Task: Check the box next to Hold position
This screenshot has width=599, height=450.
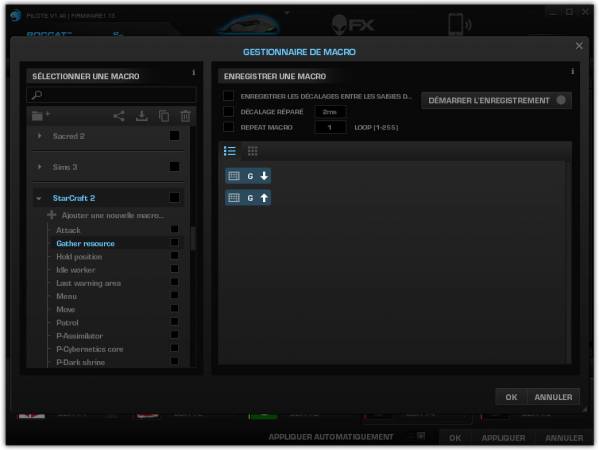Action: pos(175,256)
